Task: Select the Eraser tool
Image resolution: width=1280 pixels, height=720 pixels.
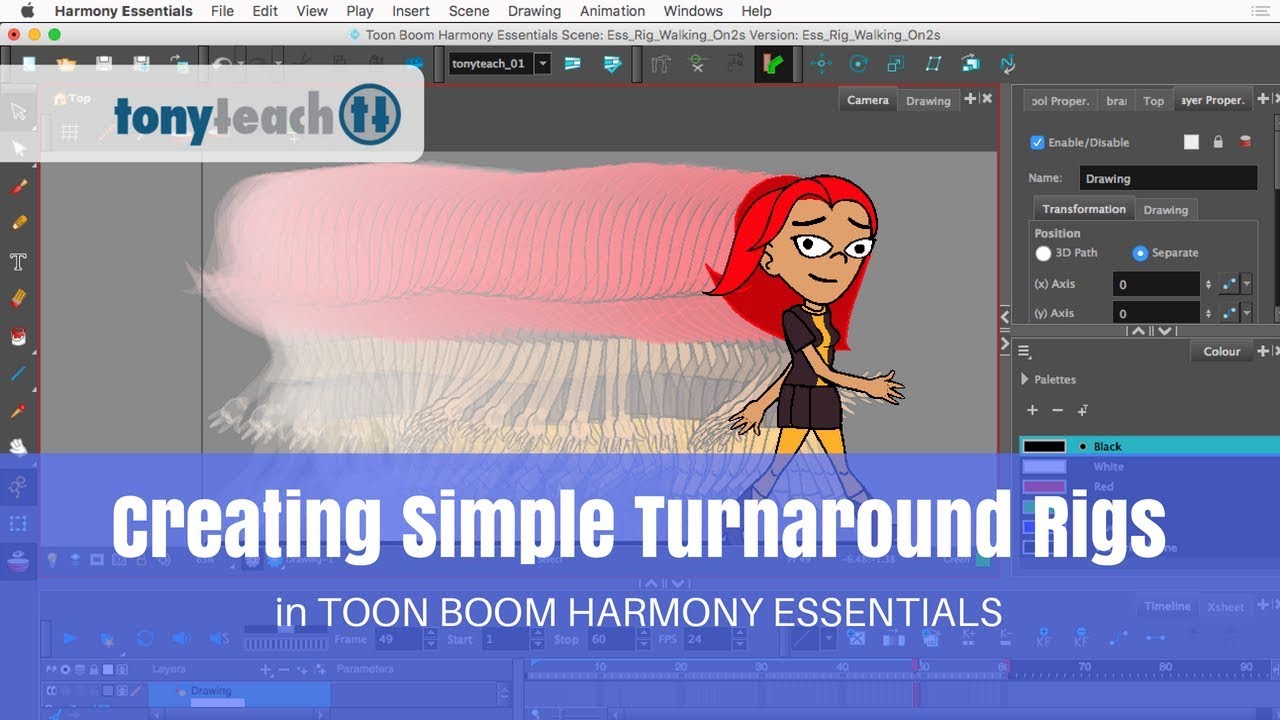Action: tap(18, 298)
